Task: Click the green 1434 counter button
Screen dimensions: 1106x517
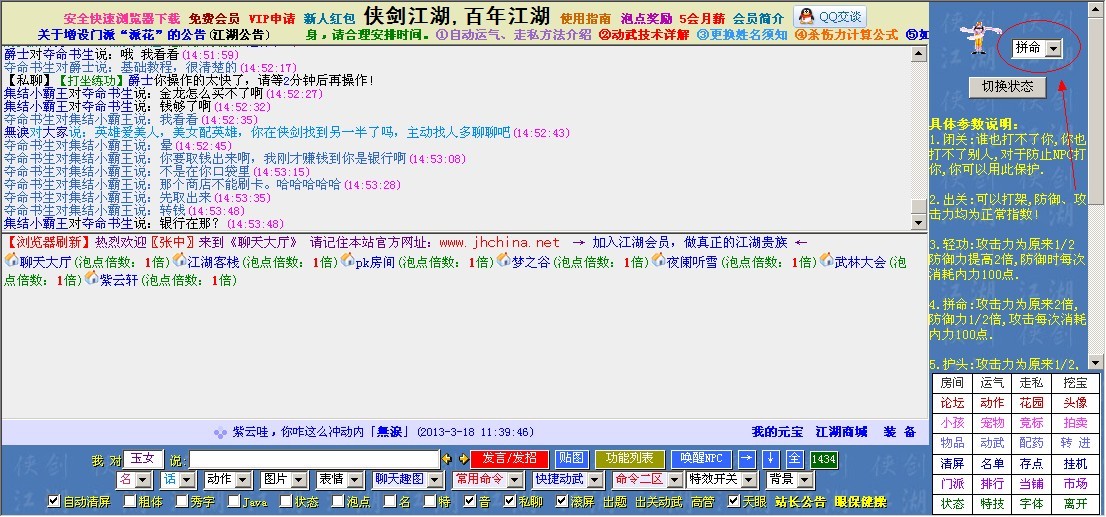Action: coord(823,460)
